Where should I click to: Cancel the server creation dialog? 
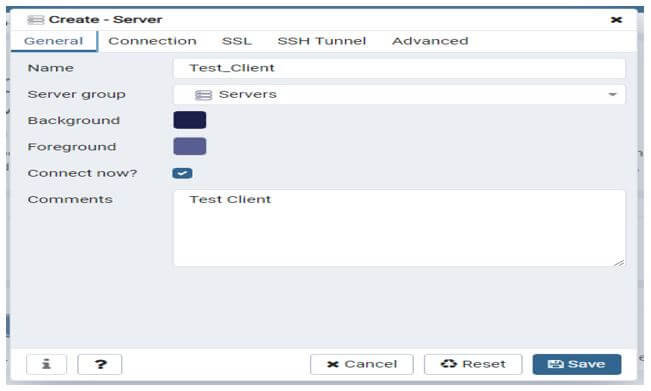[362, 364]
